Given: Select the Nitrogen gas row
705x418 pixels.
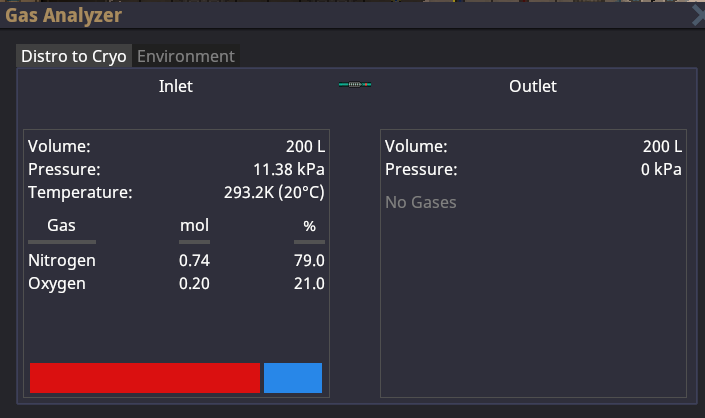Looking at the screenshot, I should (176, 261).
